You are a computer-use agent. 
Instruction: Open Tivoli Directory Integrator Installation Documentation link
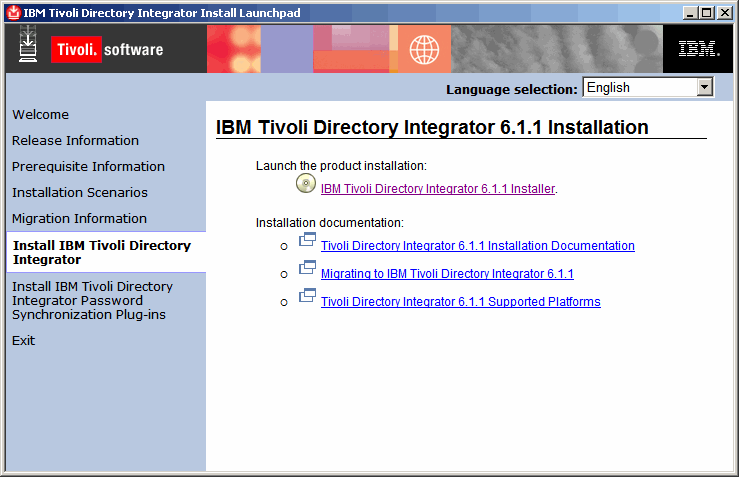point(477,245)
